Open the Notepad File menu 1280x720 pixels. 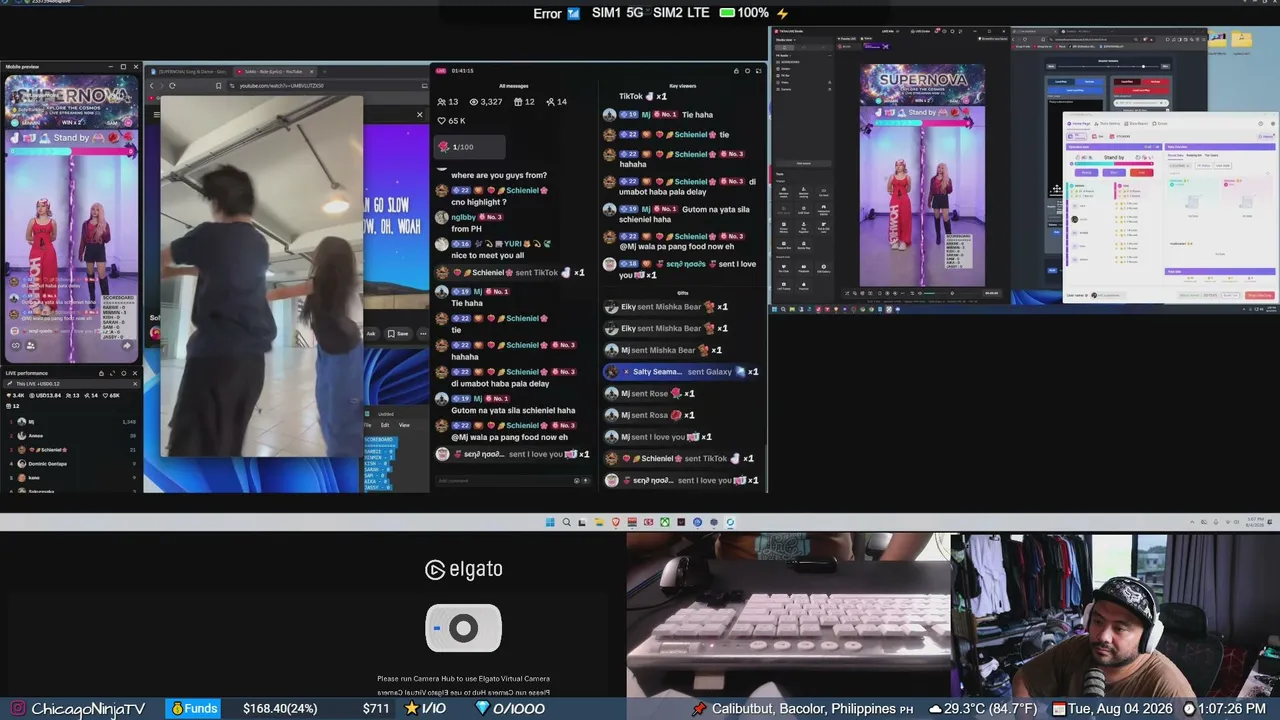370,425
